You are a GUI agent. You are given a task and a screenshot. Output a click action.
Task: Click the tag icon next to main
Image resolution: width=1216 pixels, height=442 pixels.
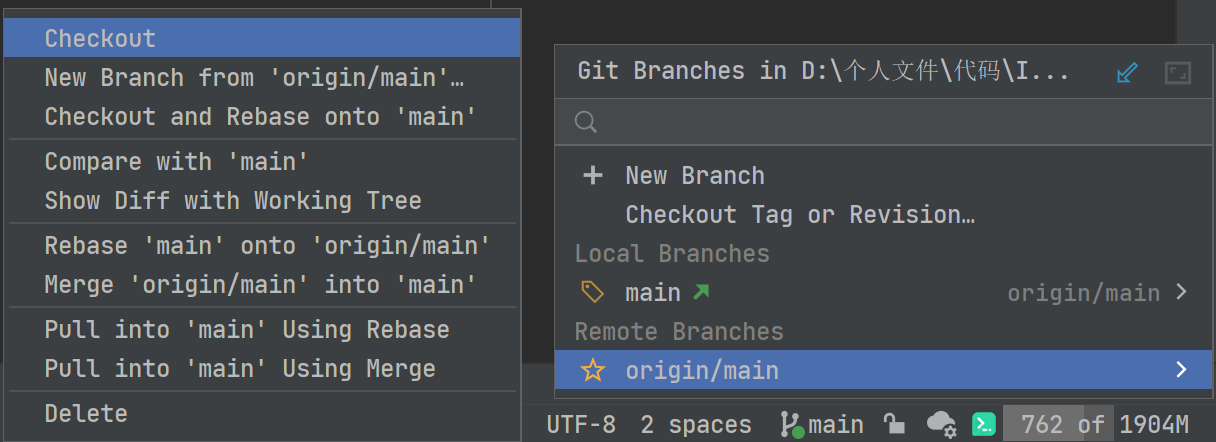593,292
